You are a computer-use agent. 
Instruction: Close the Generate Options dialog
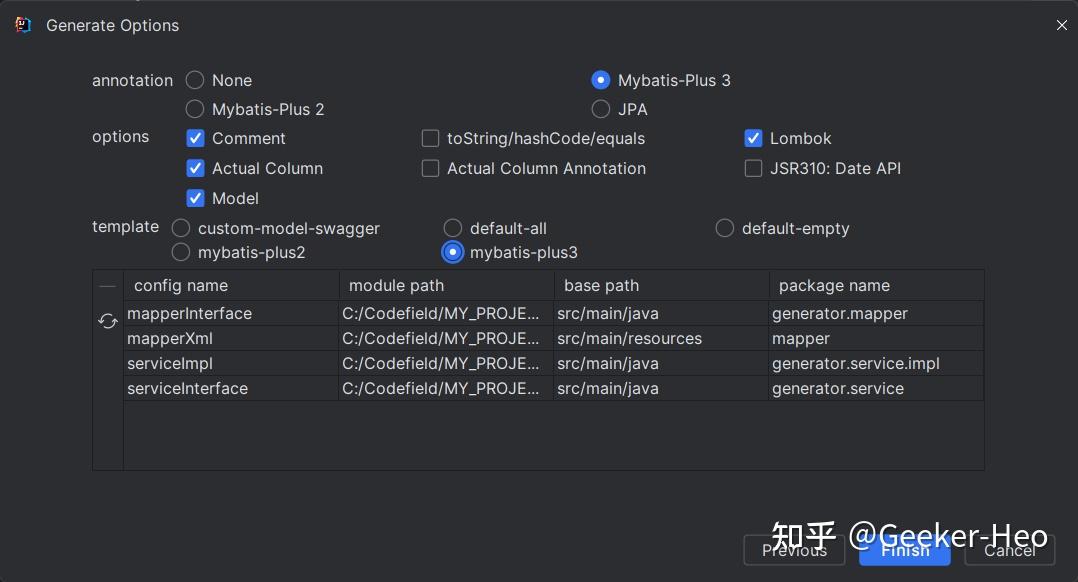[1061, 25]
